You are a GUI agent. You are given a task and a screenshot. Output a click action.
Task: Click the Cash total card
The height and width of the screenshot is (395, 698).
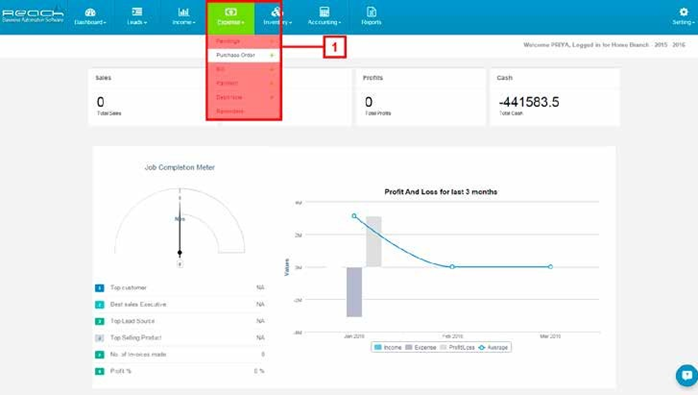(555, 97)
